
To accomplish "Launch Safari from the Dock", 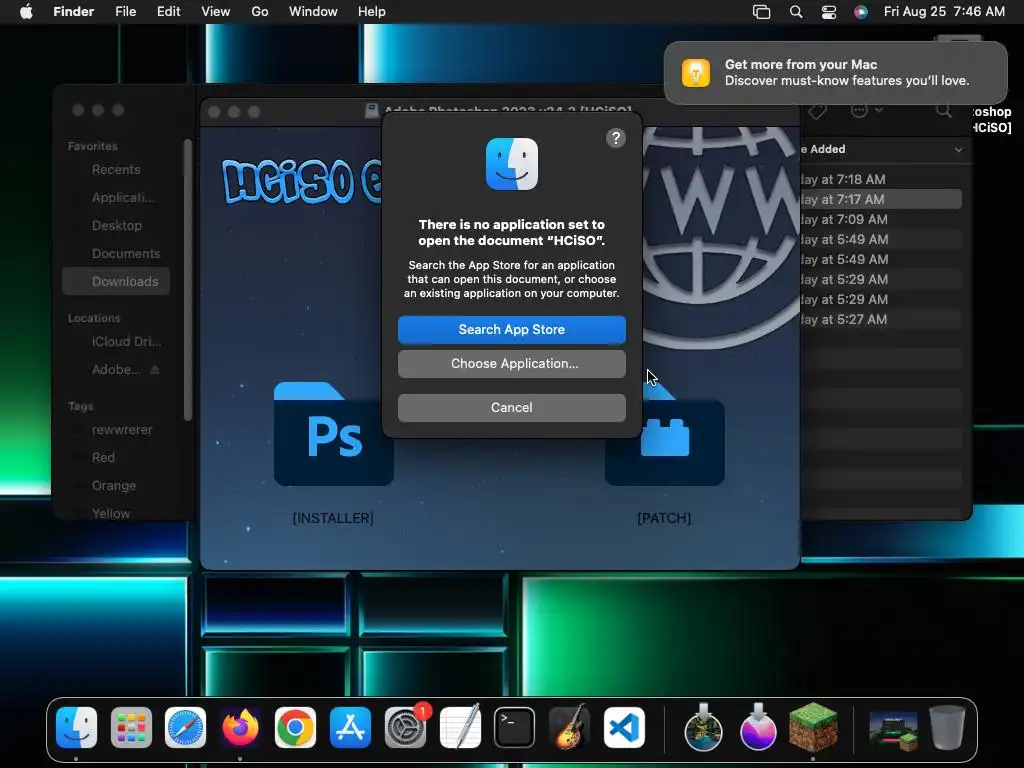I will pos(185,728).
